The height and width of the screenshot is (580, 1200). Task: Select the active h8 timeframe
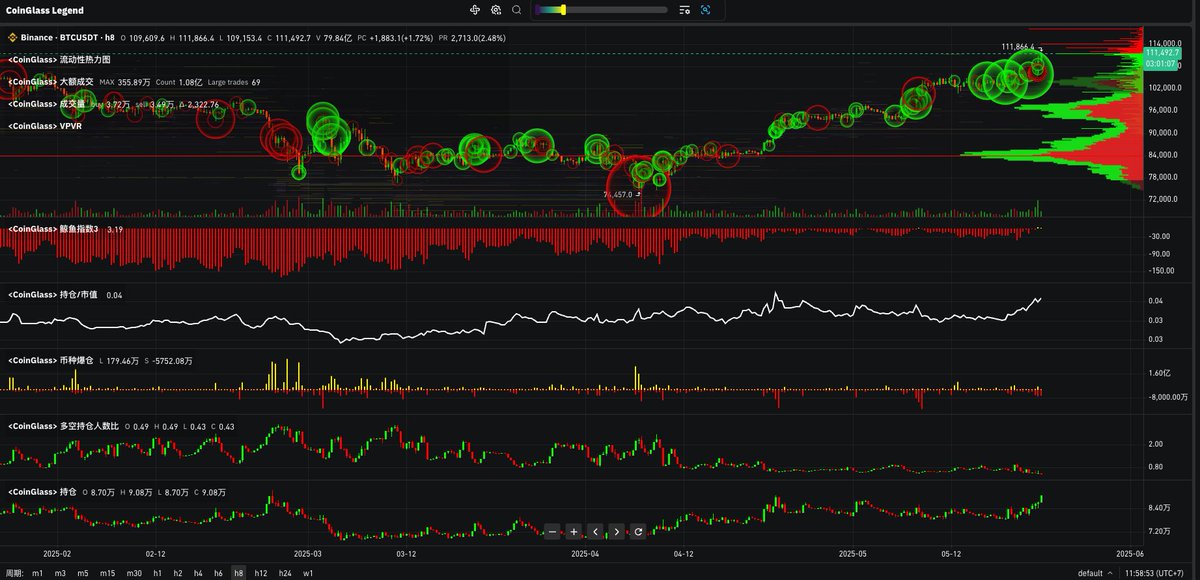pos(238,573)
